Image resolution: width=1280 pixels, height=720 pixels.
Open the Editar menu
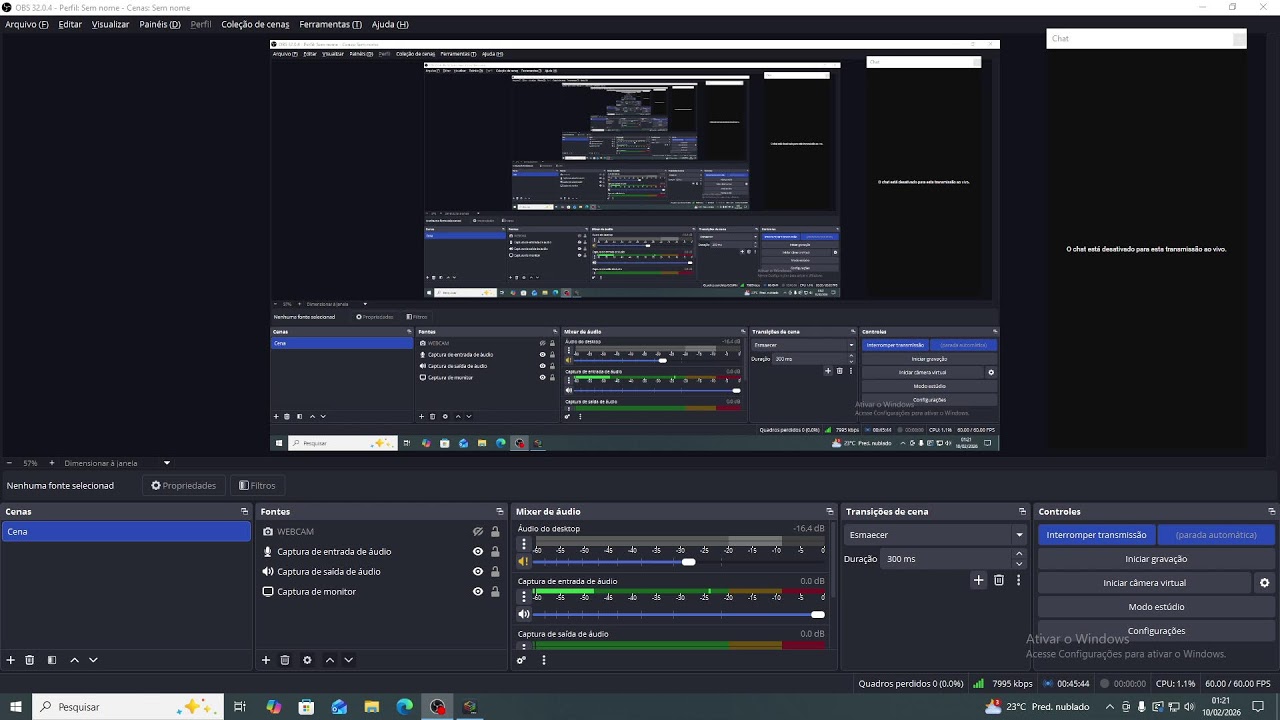click(70, 24)
